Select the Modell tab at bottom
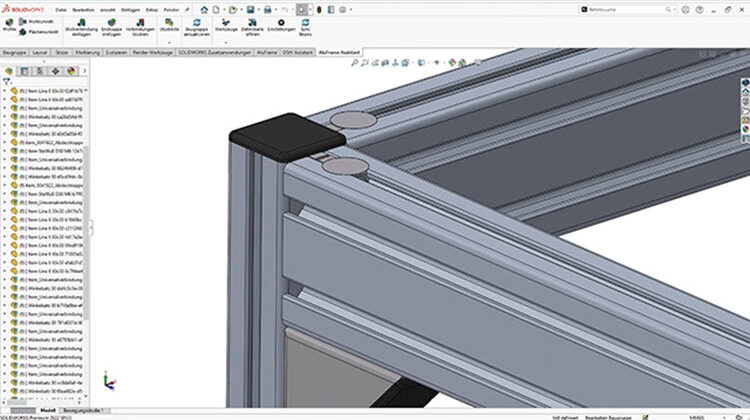 tap(47, 410)
